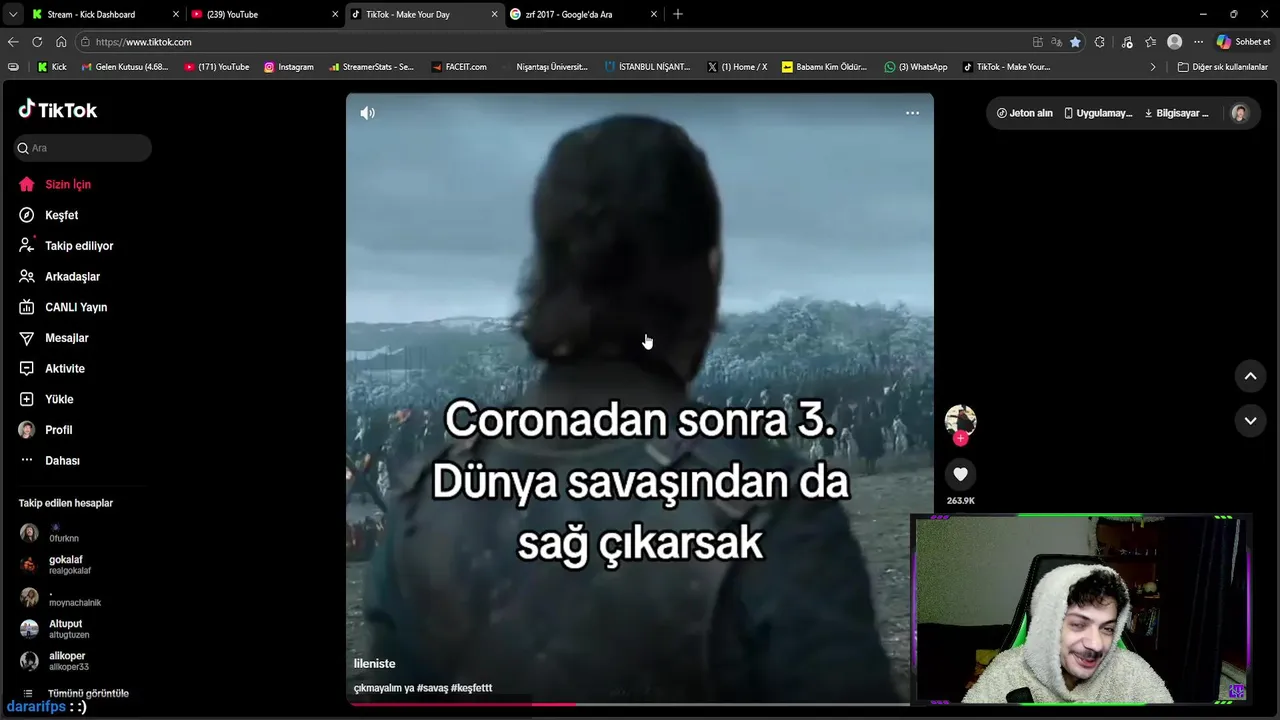Click the TikTok logo
This screenshot has height=720, width=1280.
coord(58,110)
